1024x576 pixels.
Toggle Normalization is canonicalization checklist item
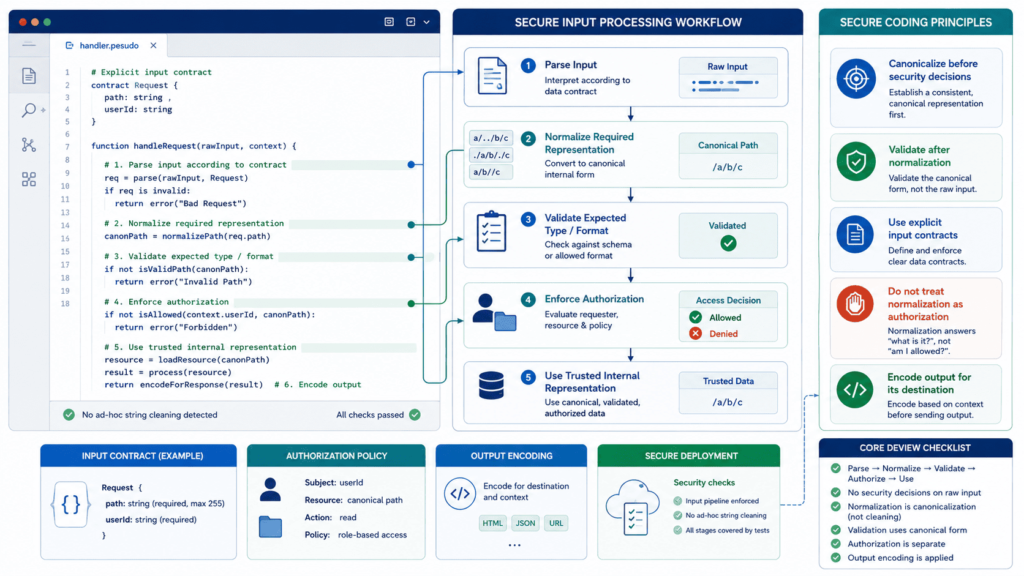point(836,507)
